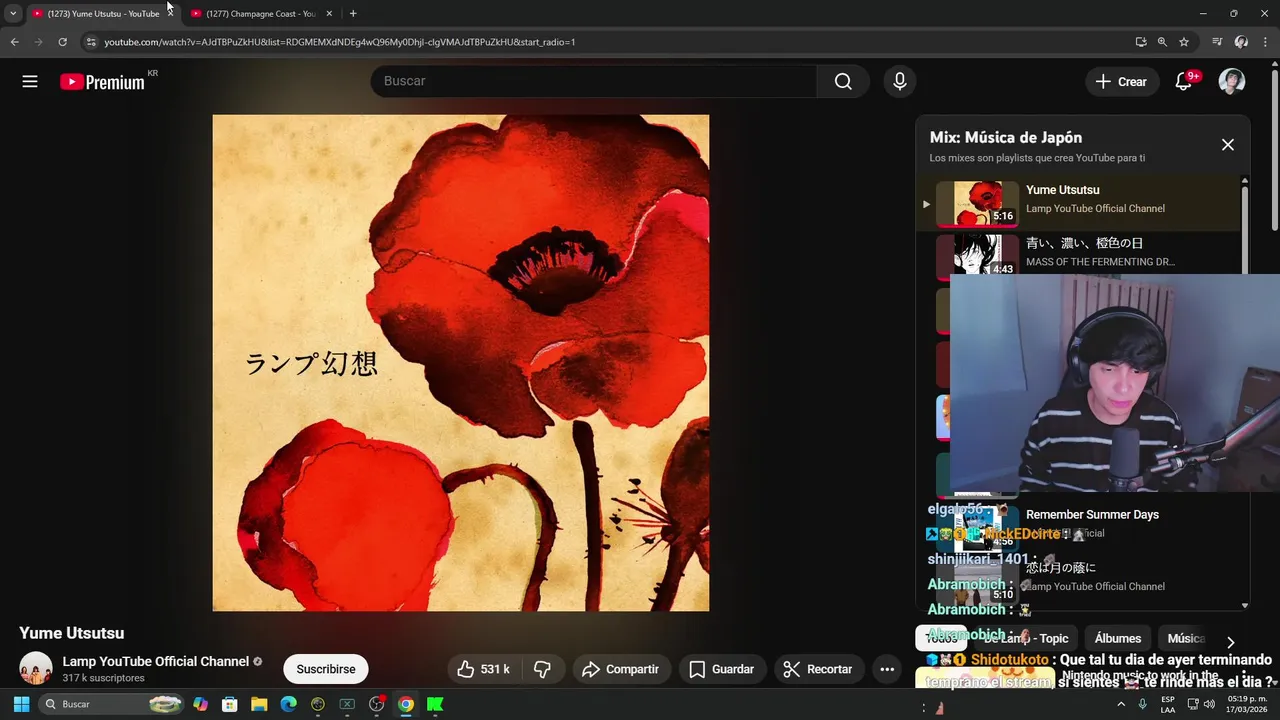Open Remember Summer Days in playlist
Image resolution: width=1280 pixels, height=720 pixels.
[1092, 514]
